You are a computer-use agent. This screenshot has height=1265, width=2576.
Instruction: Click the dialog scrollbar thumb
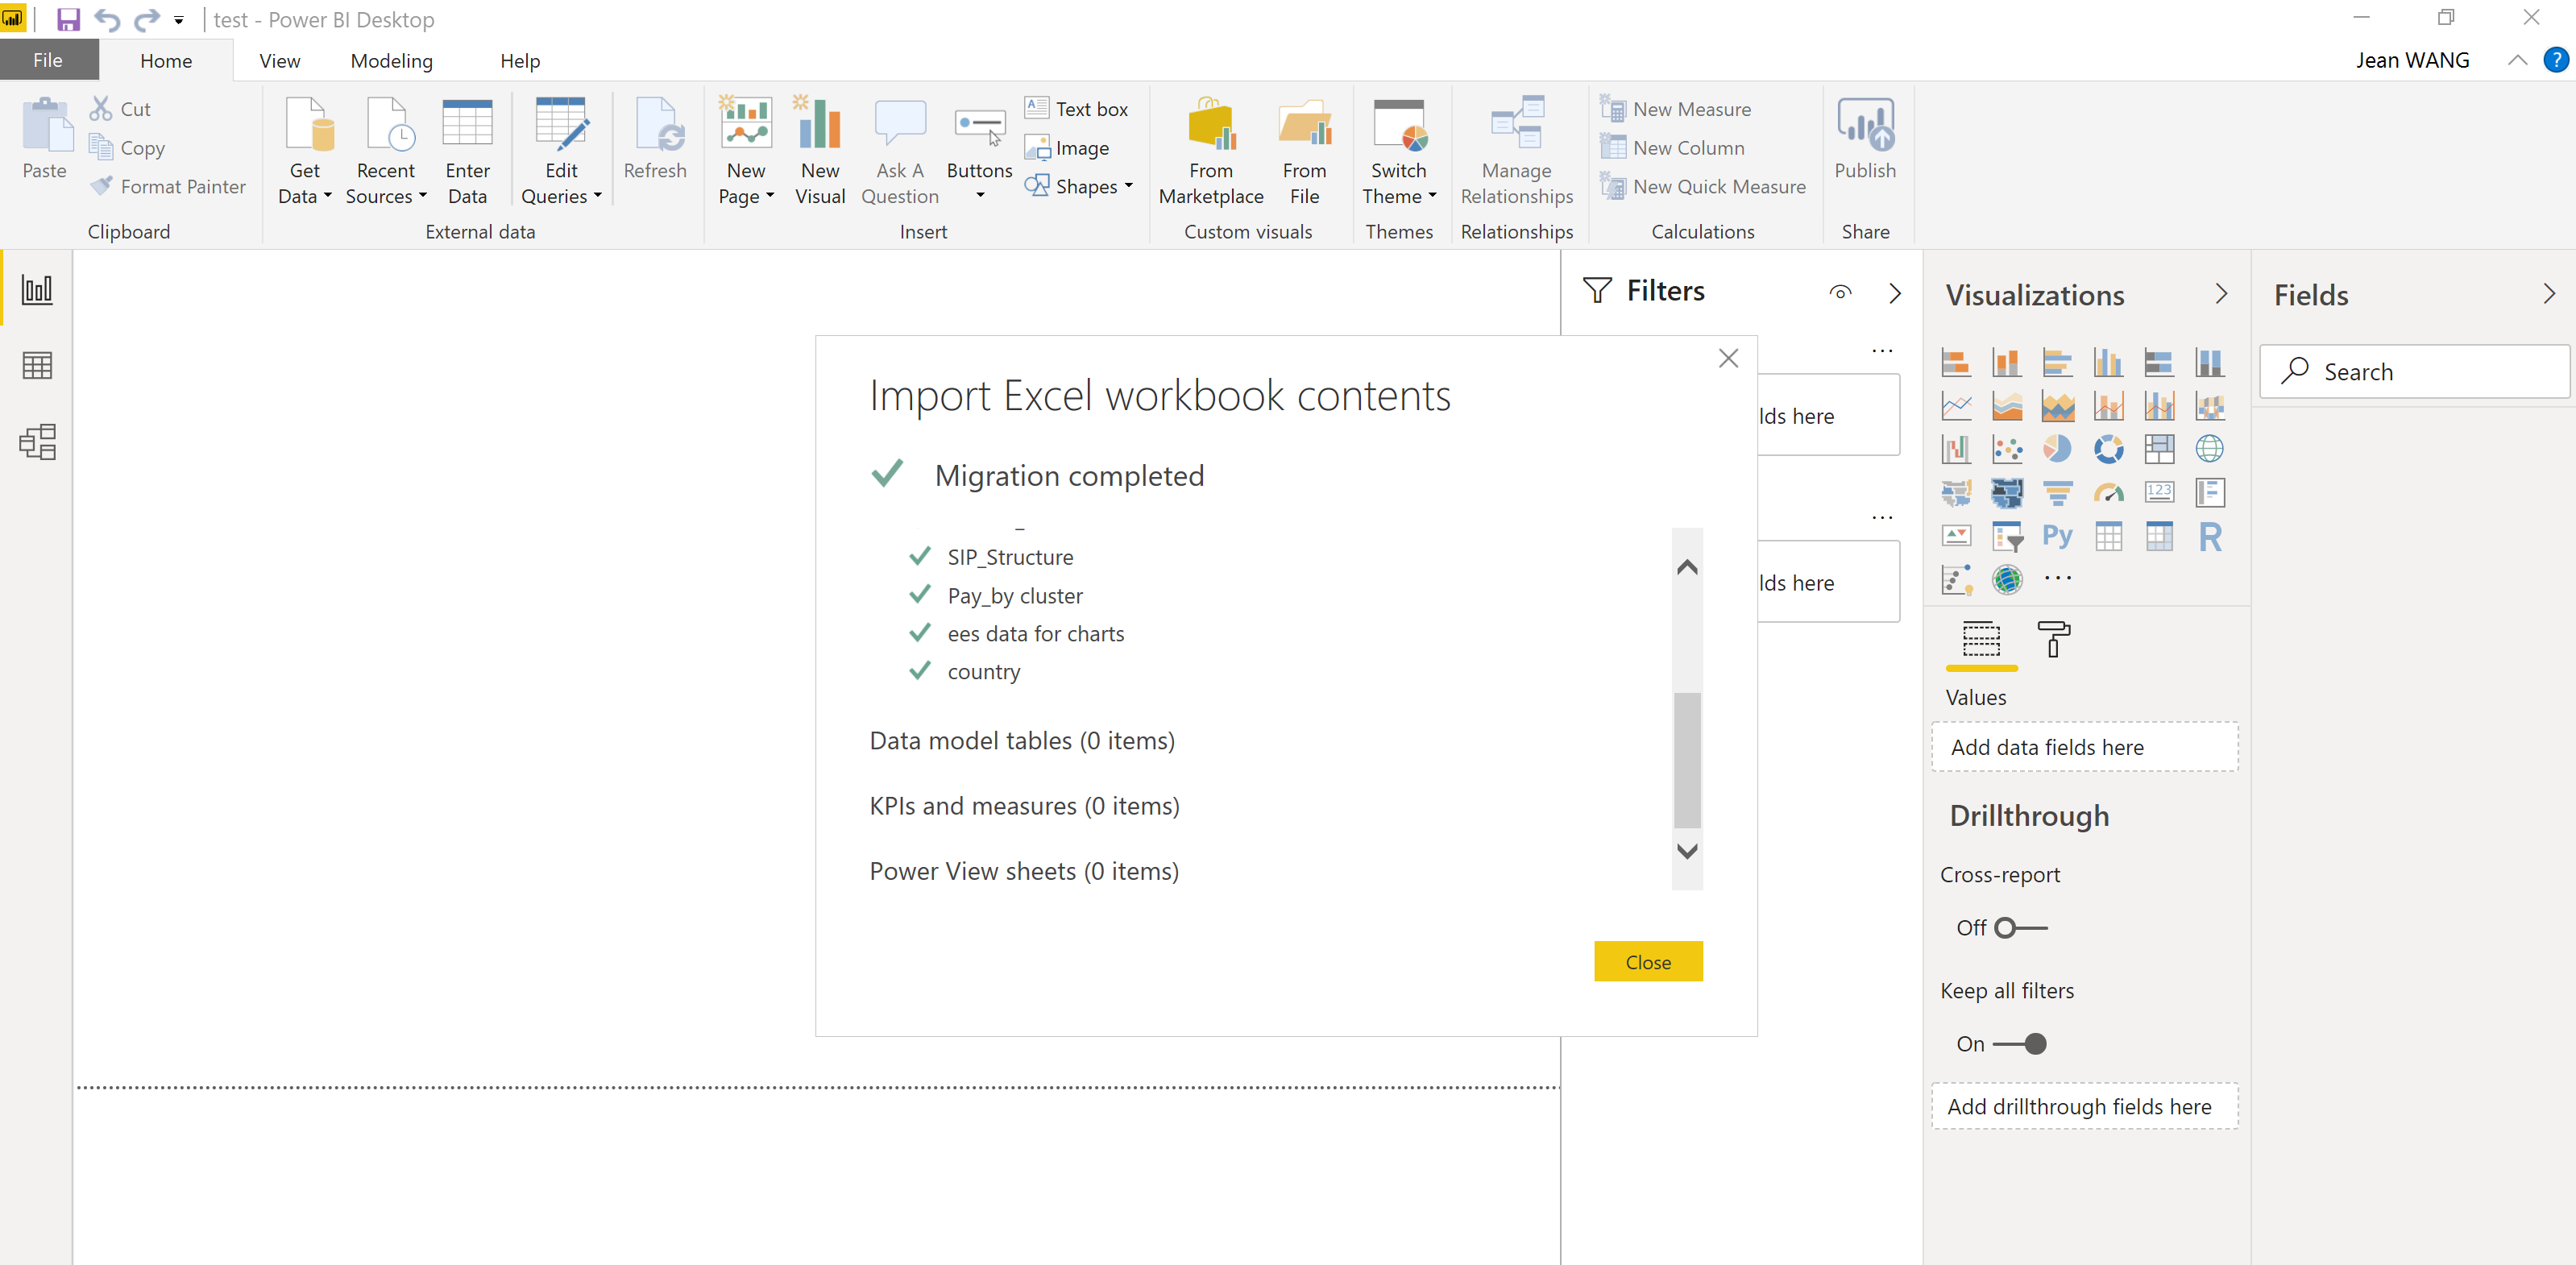[x=1687, y=760]
